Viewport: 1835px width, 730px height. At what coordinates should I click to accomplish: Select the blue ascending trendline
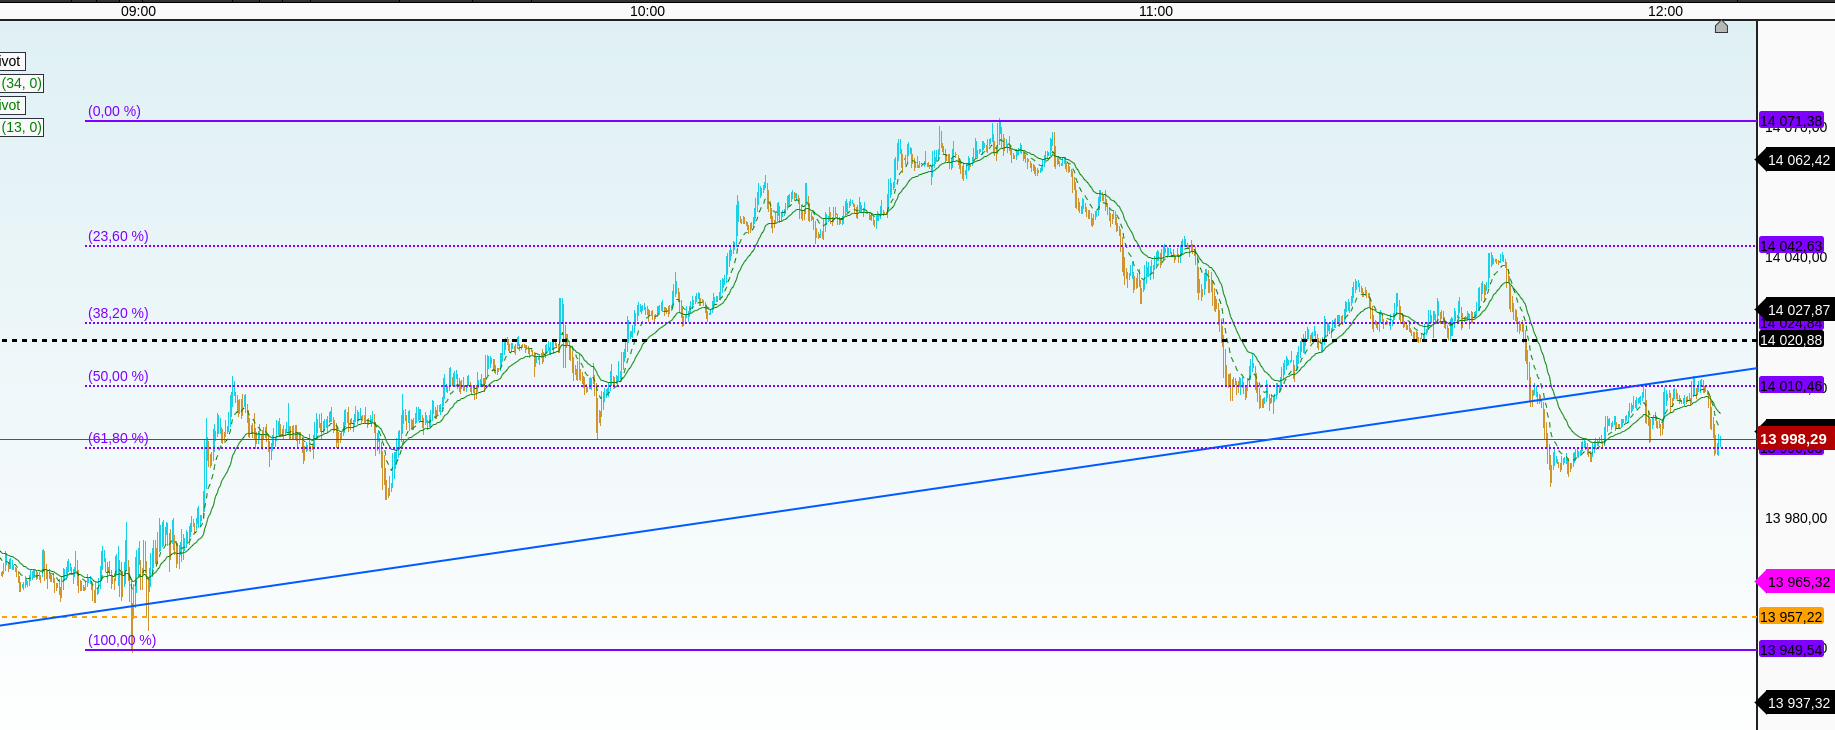878,497
